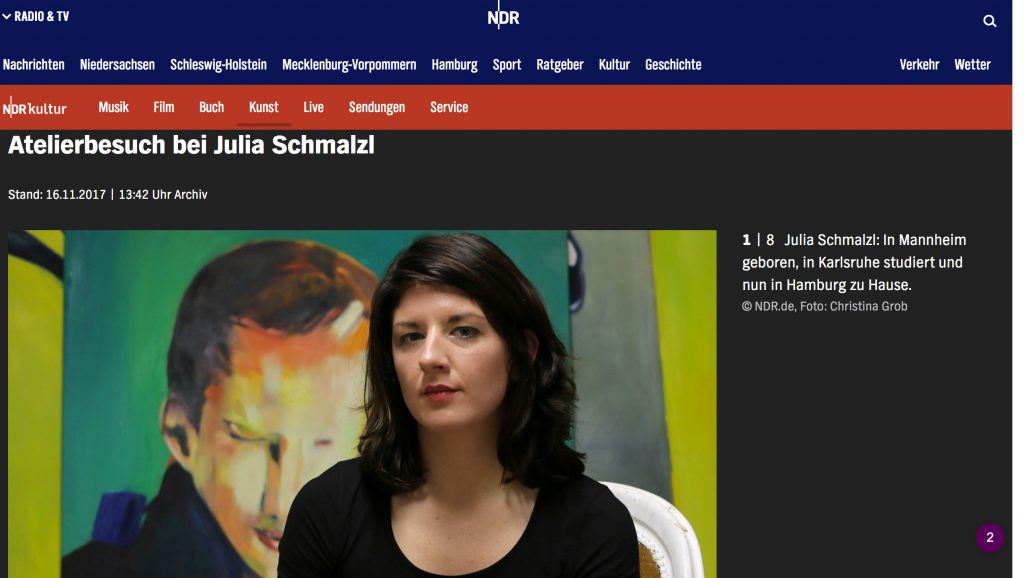Go to Niedersachsen news
This screenshot has height=578, width=1024.
118,65
